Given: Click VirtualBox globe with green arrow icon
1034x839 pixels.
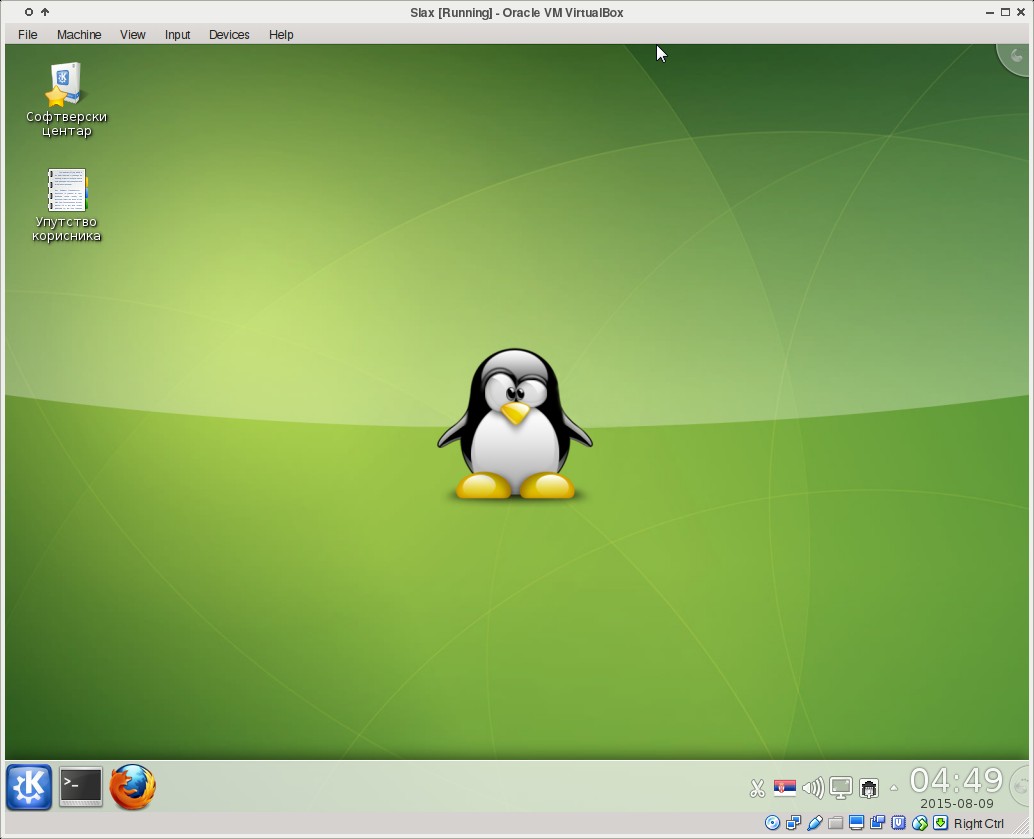Looking at the screenshot, I should [x=920, y=823].
